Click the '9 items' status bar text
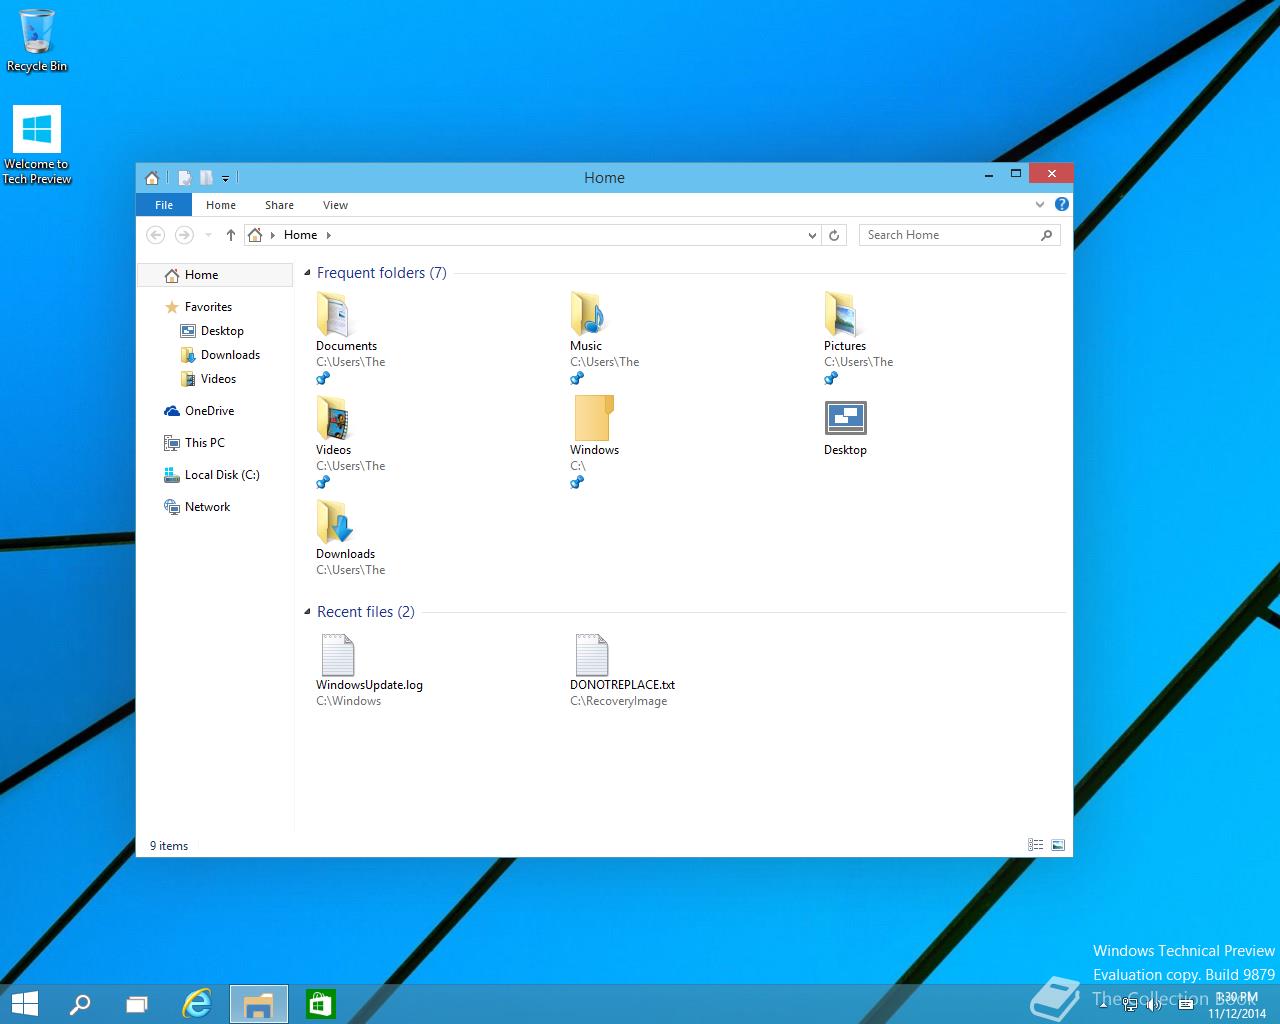This screenshot has width=1280, height=1024. click(169, 846)
